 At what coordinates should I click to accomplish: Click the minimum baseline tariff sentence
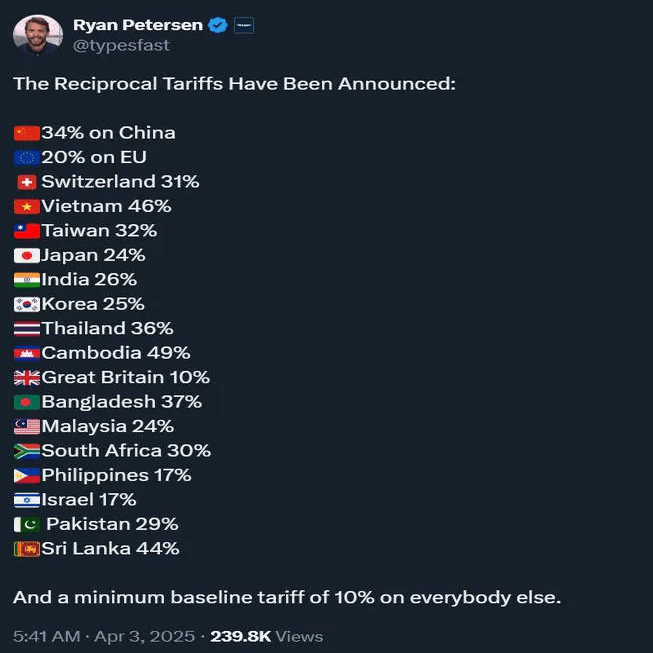point(287,598)
